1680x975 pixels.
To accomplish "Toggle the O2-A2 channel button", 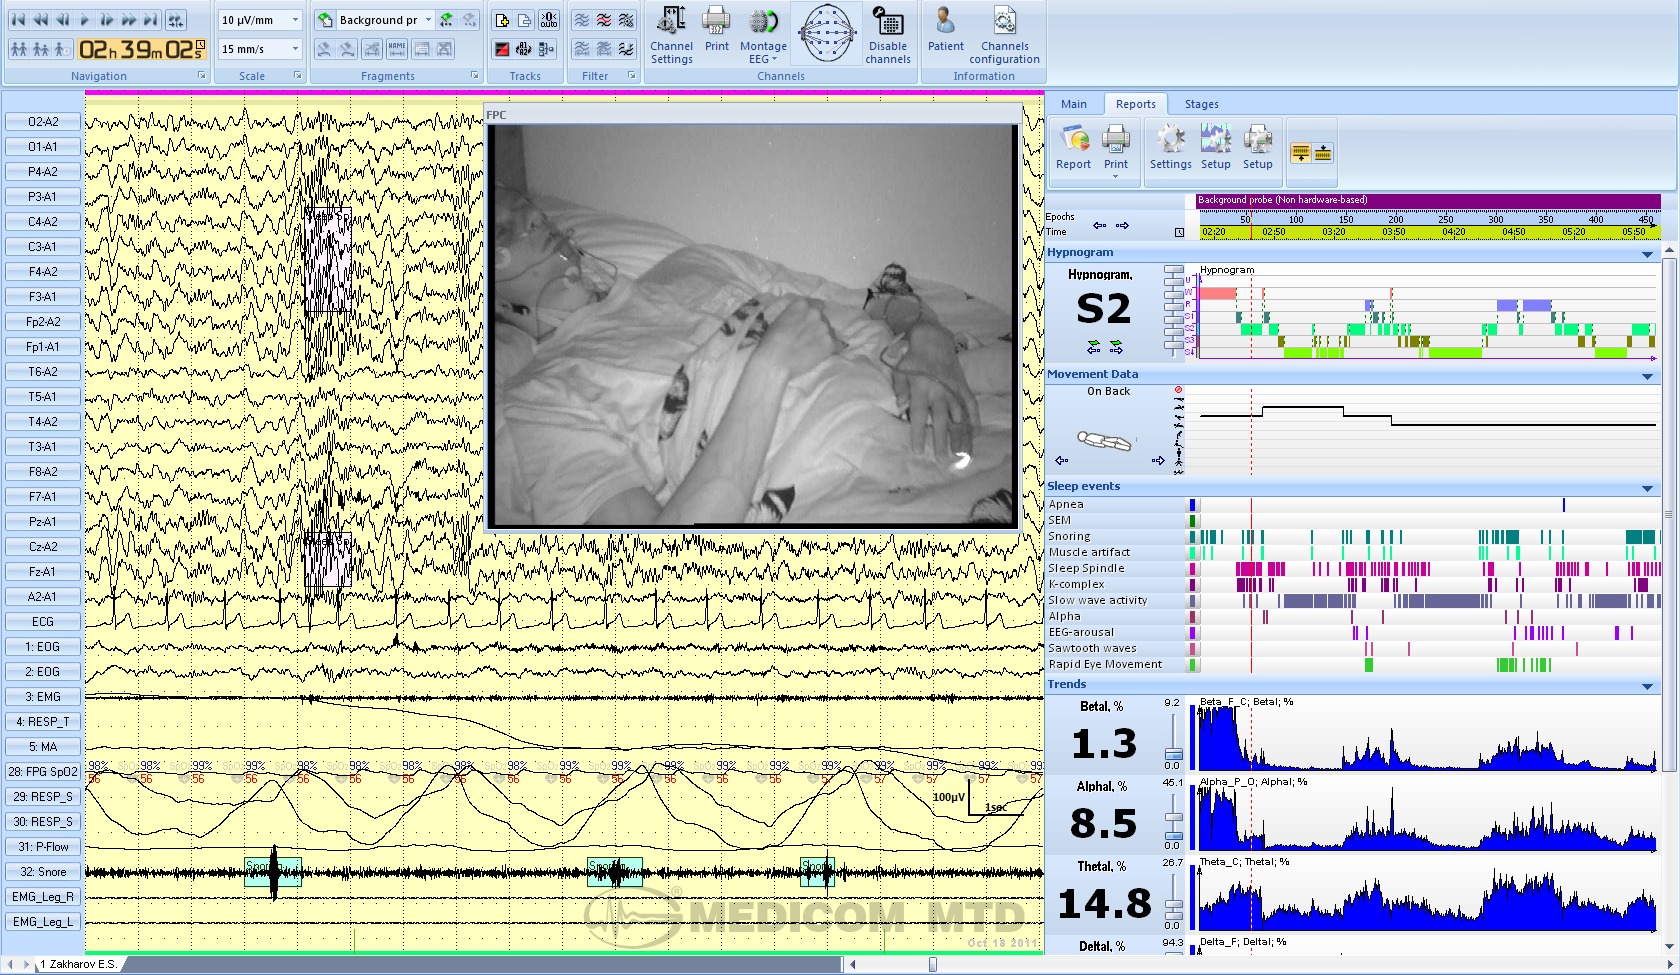I will click(43, 122).
